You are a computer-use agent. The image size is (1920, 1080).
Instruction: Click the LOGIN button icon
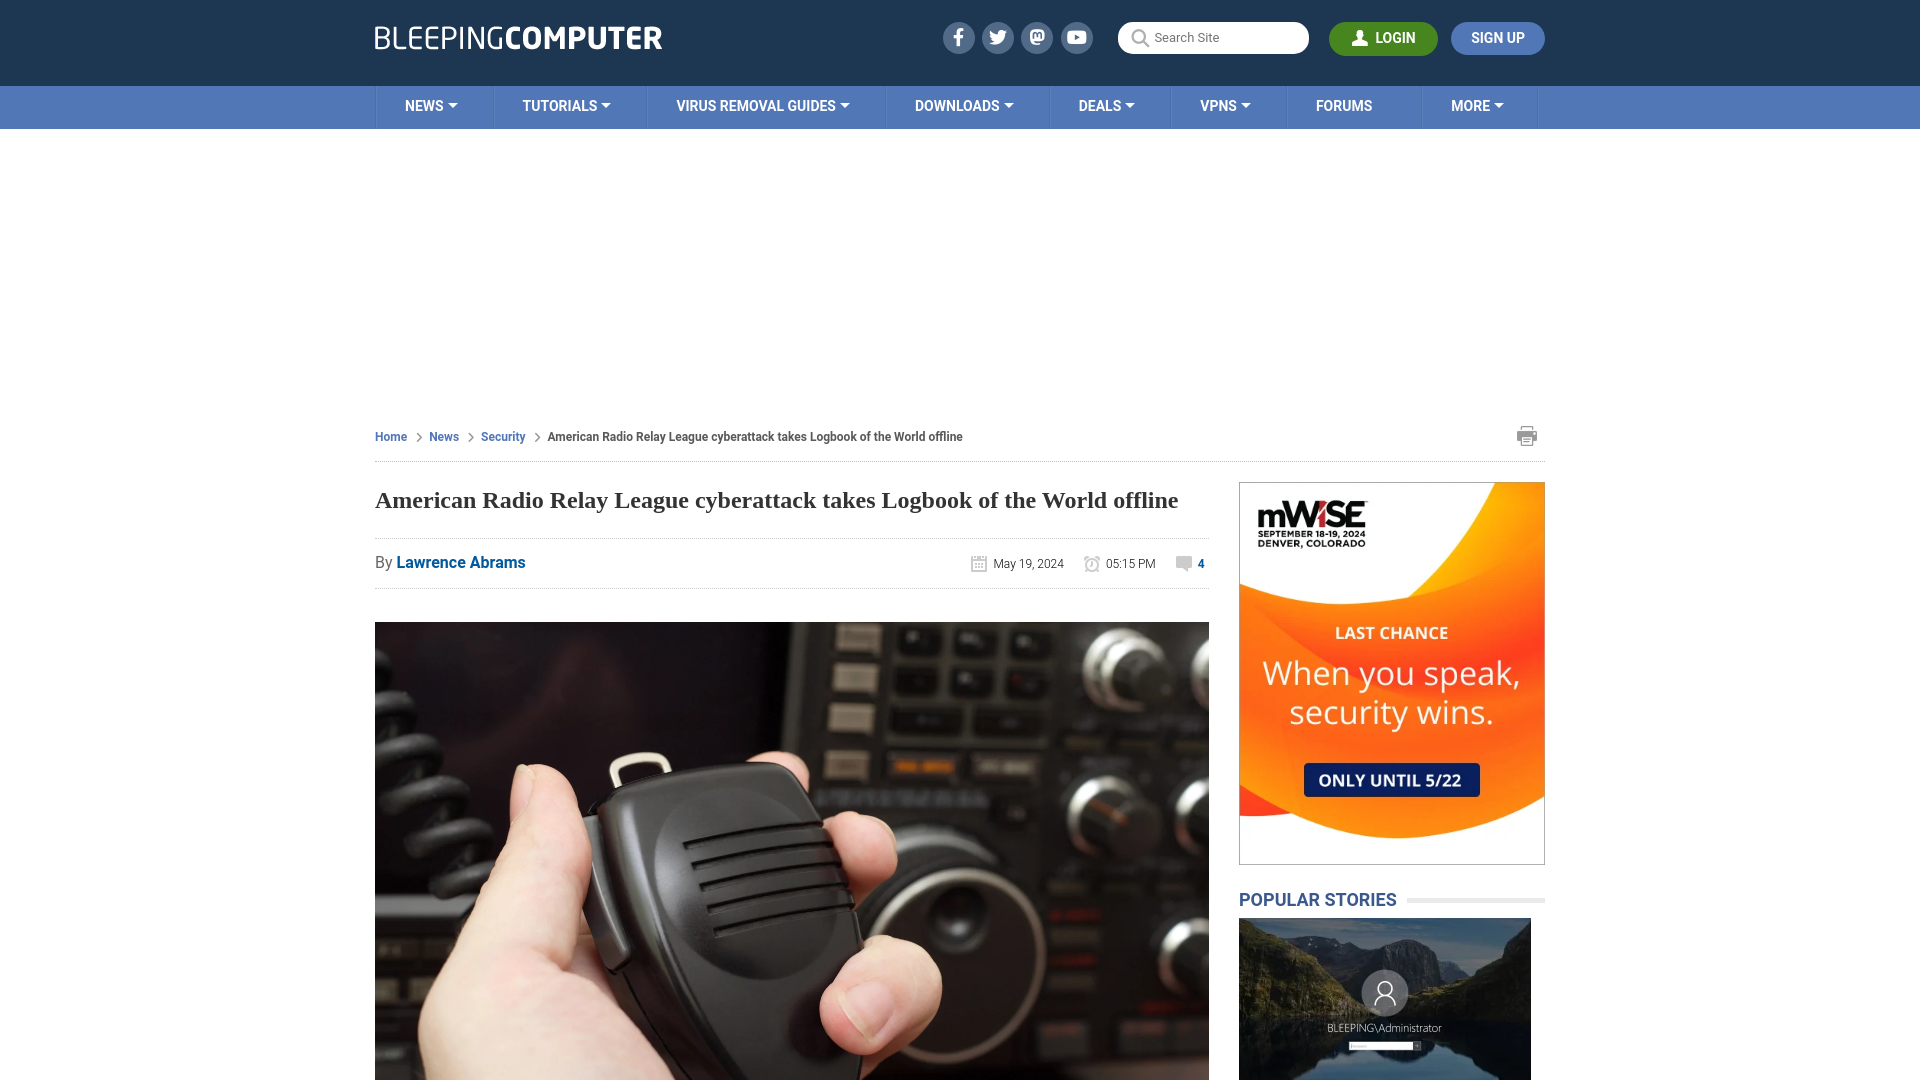point(1358,38)
